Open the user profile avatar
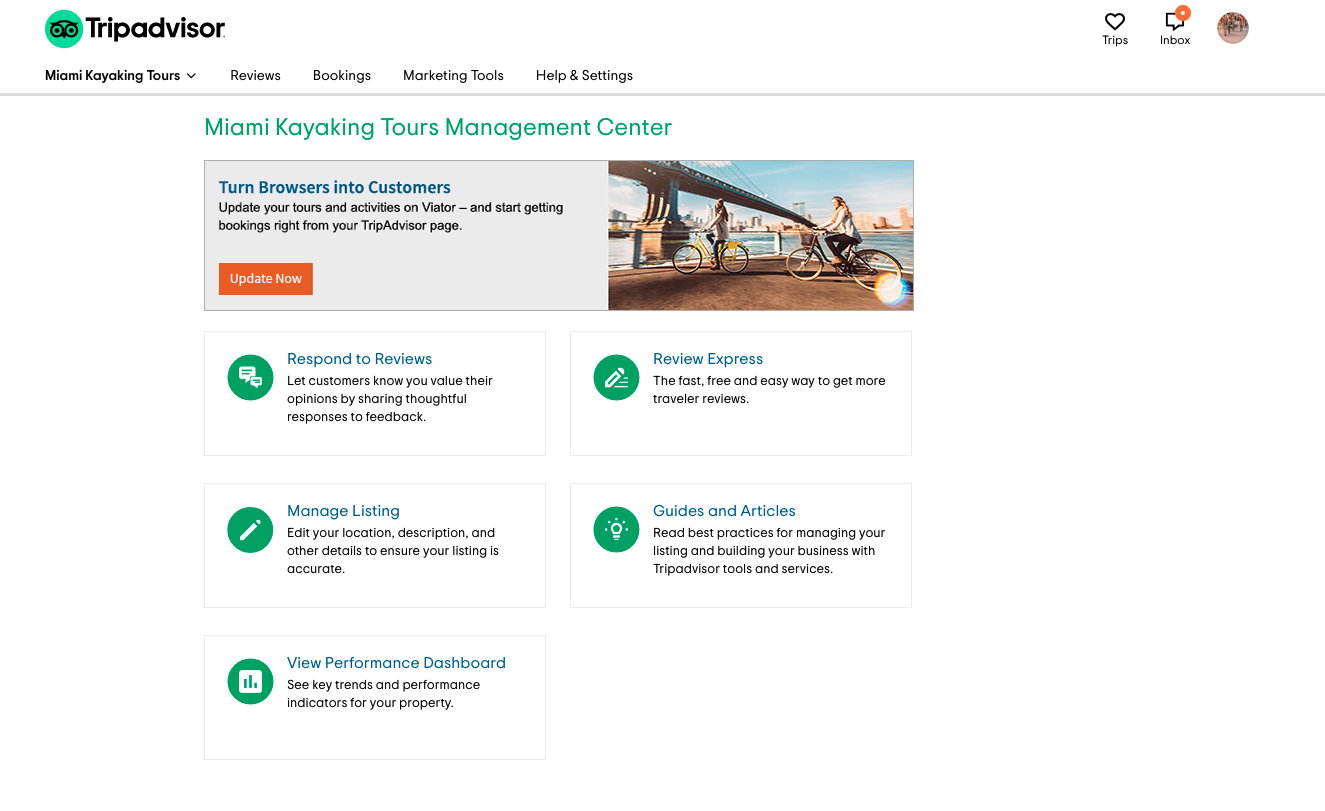Image resolution: width=1325 pixels, height=811 pixels. click(1233, 28)
